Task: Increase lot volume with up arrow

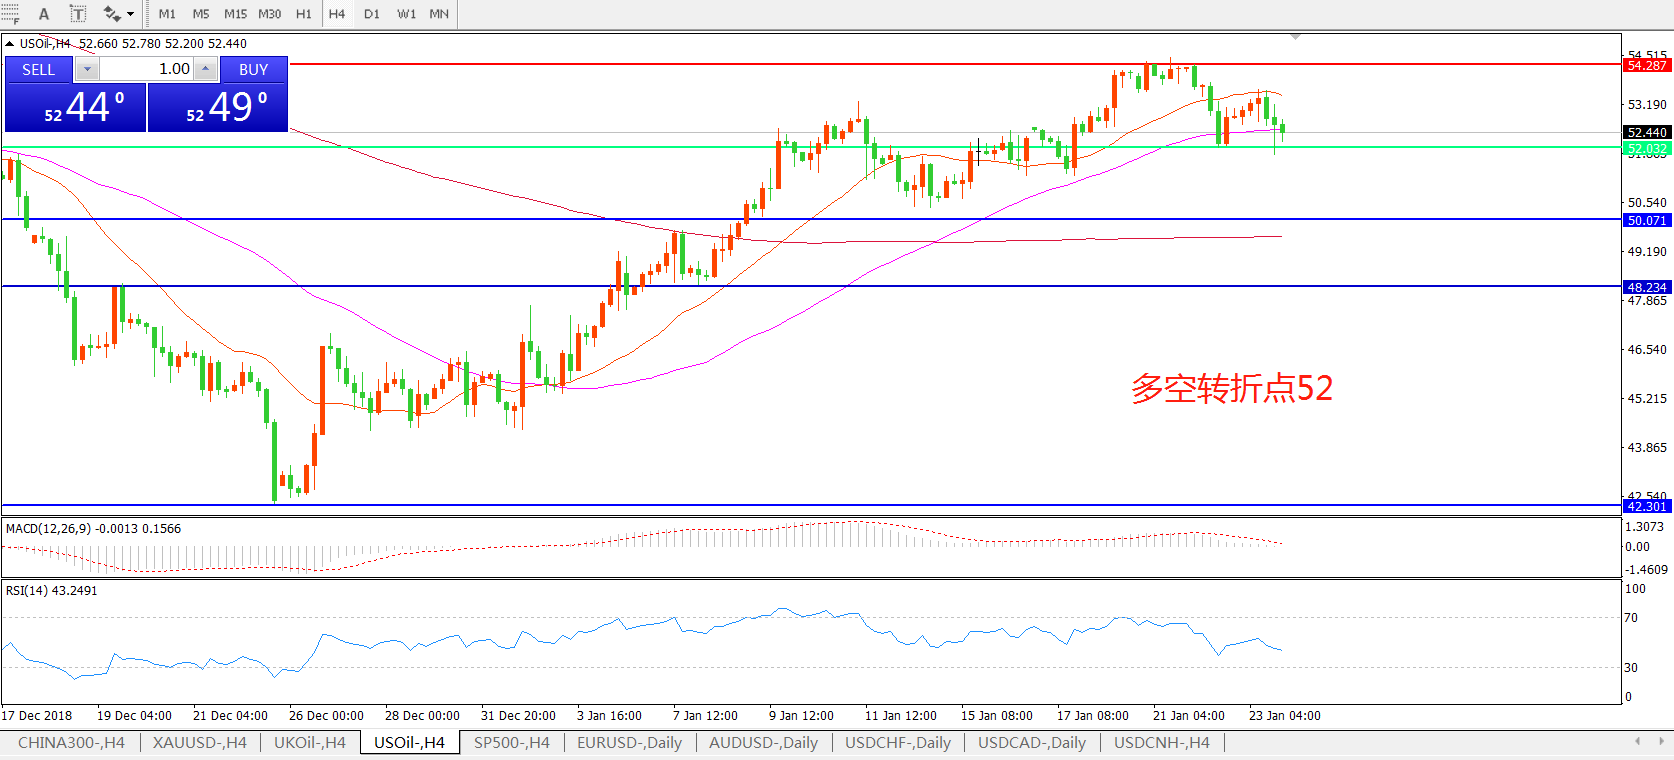Action: (205, 69)
